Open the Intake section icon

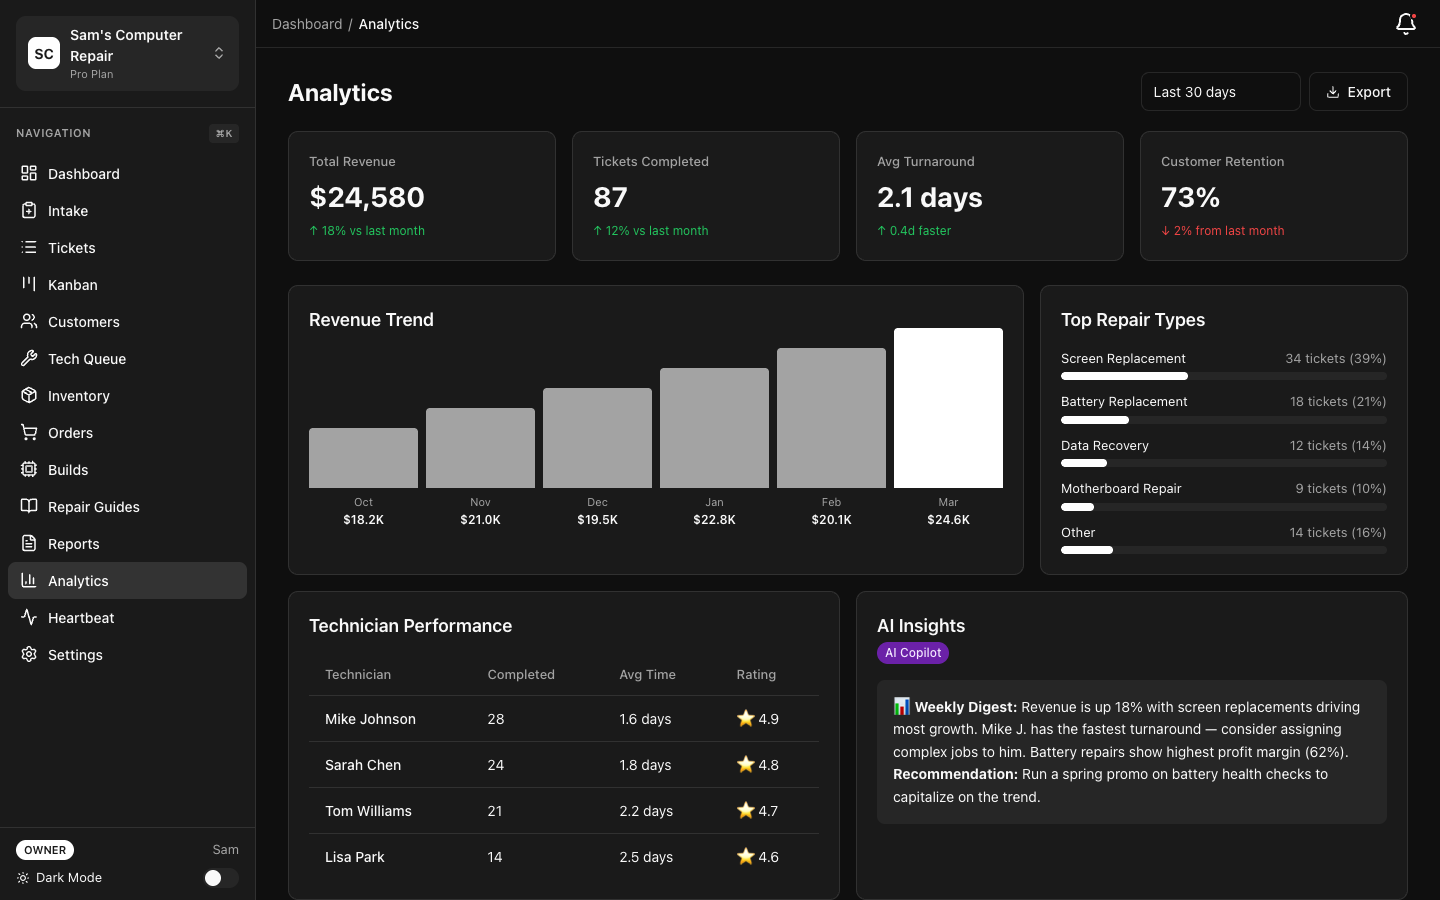(x=31, y=210)
